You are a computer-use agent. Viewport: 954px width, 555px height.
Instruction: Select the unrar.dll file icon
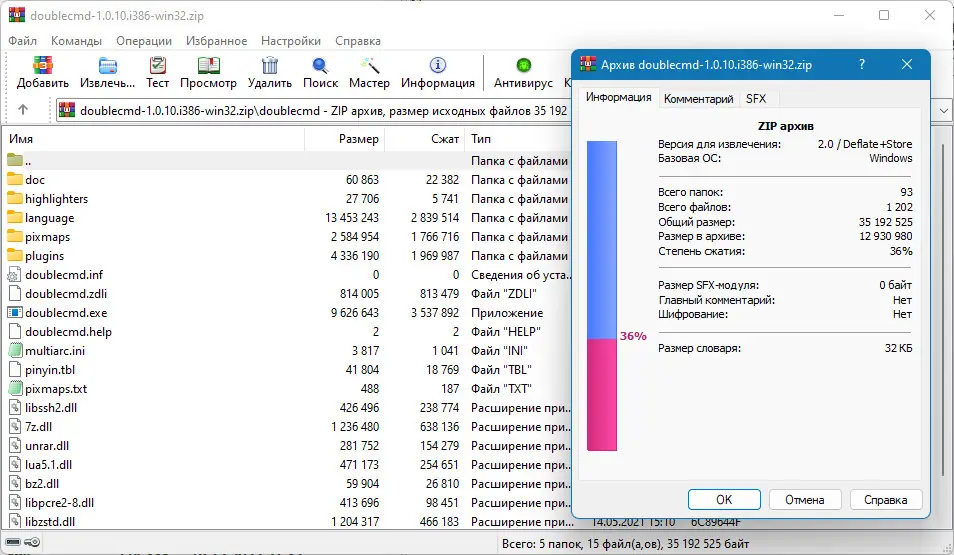[x=15, y=445]
